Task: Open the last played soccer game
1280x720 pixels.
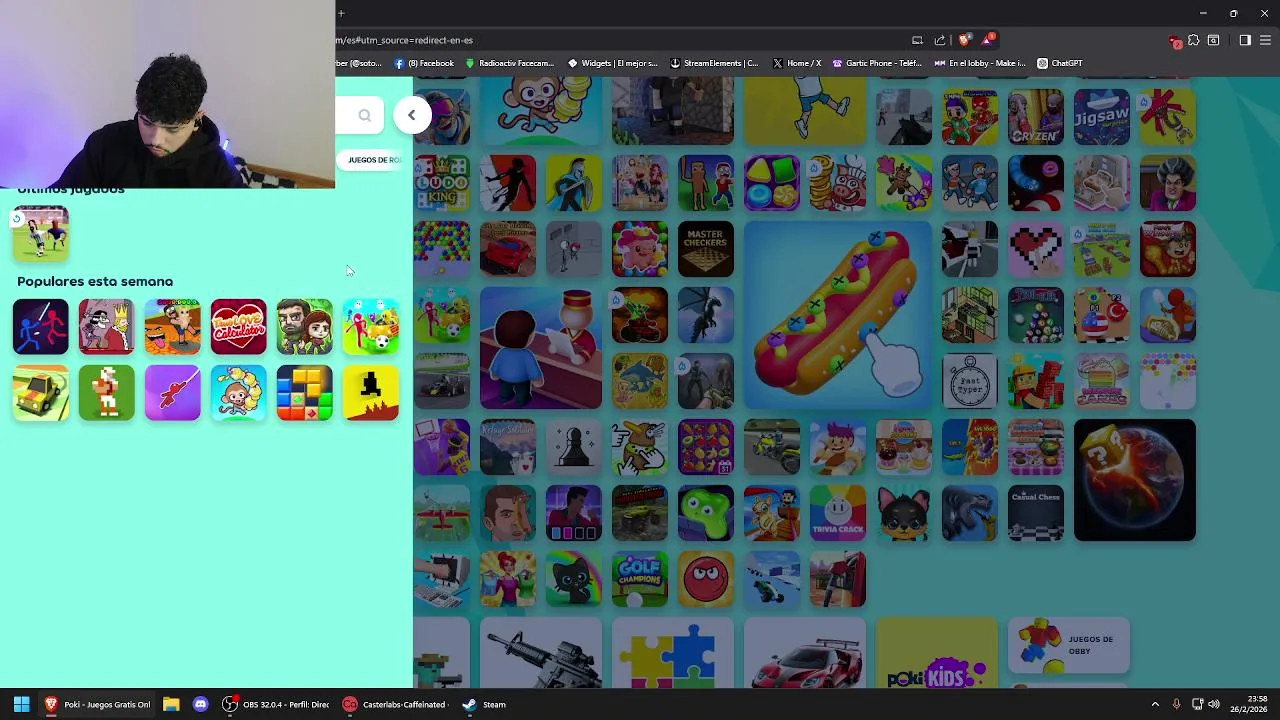Action: click(x=40, y=234)
